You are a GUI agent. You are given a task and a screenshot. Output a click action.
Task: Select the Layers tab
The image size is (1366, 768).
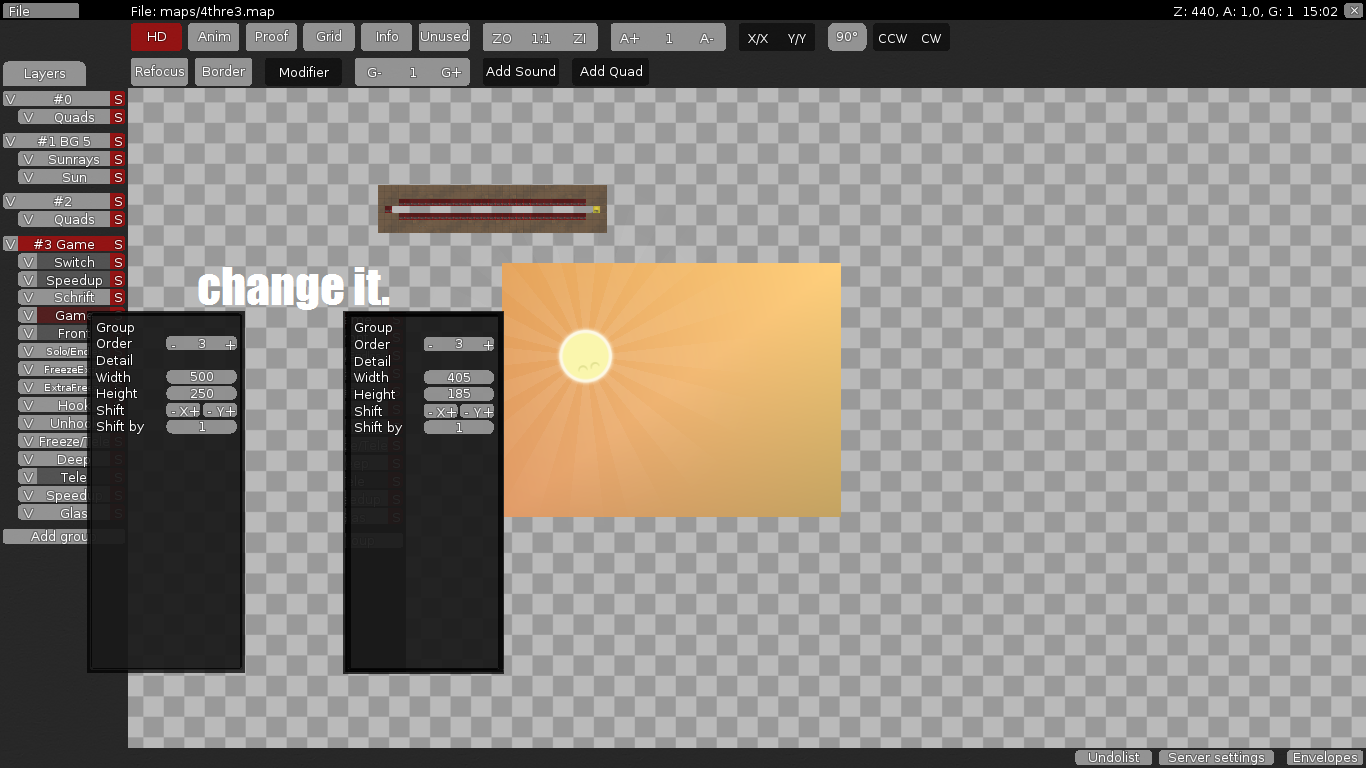click(x=44, y=74)
